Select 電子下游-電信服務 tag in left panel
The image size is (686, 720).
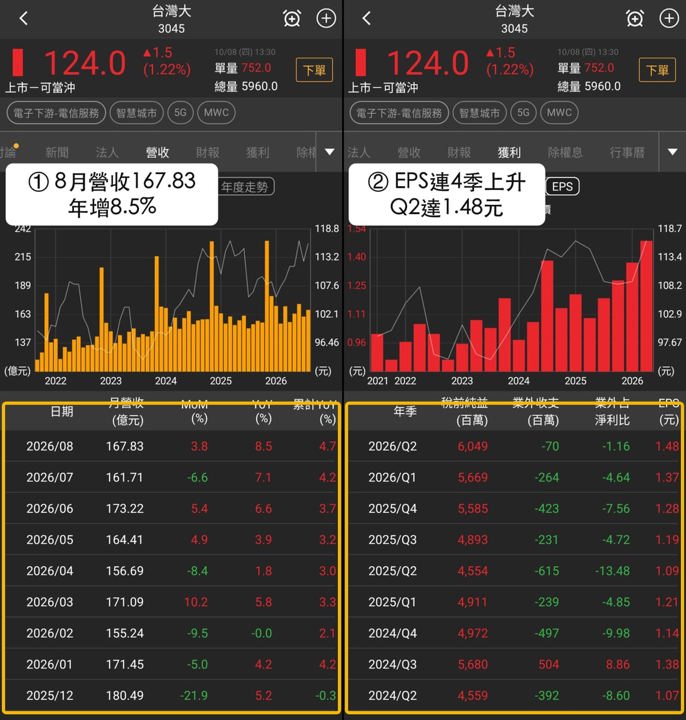click(x=56, y=113)
